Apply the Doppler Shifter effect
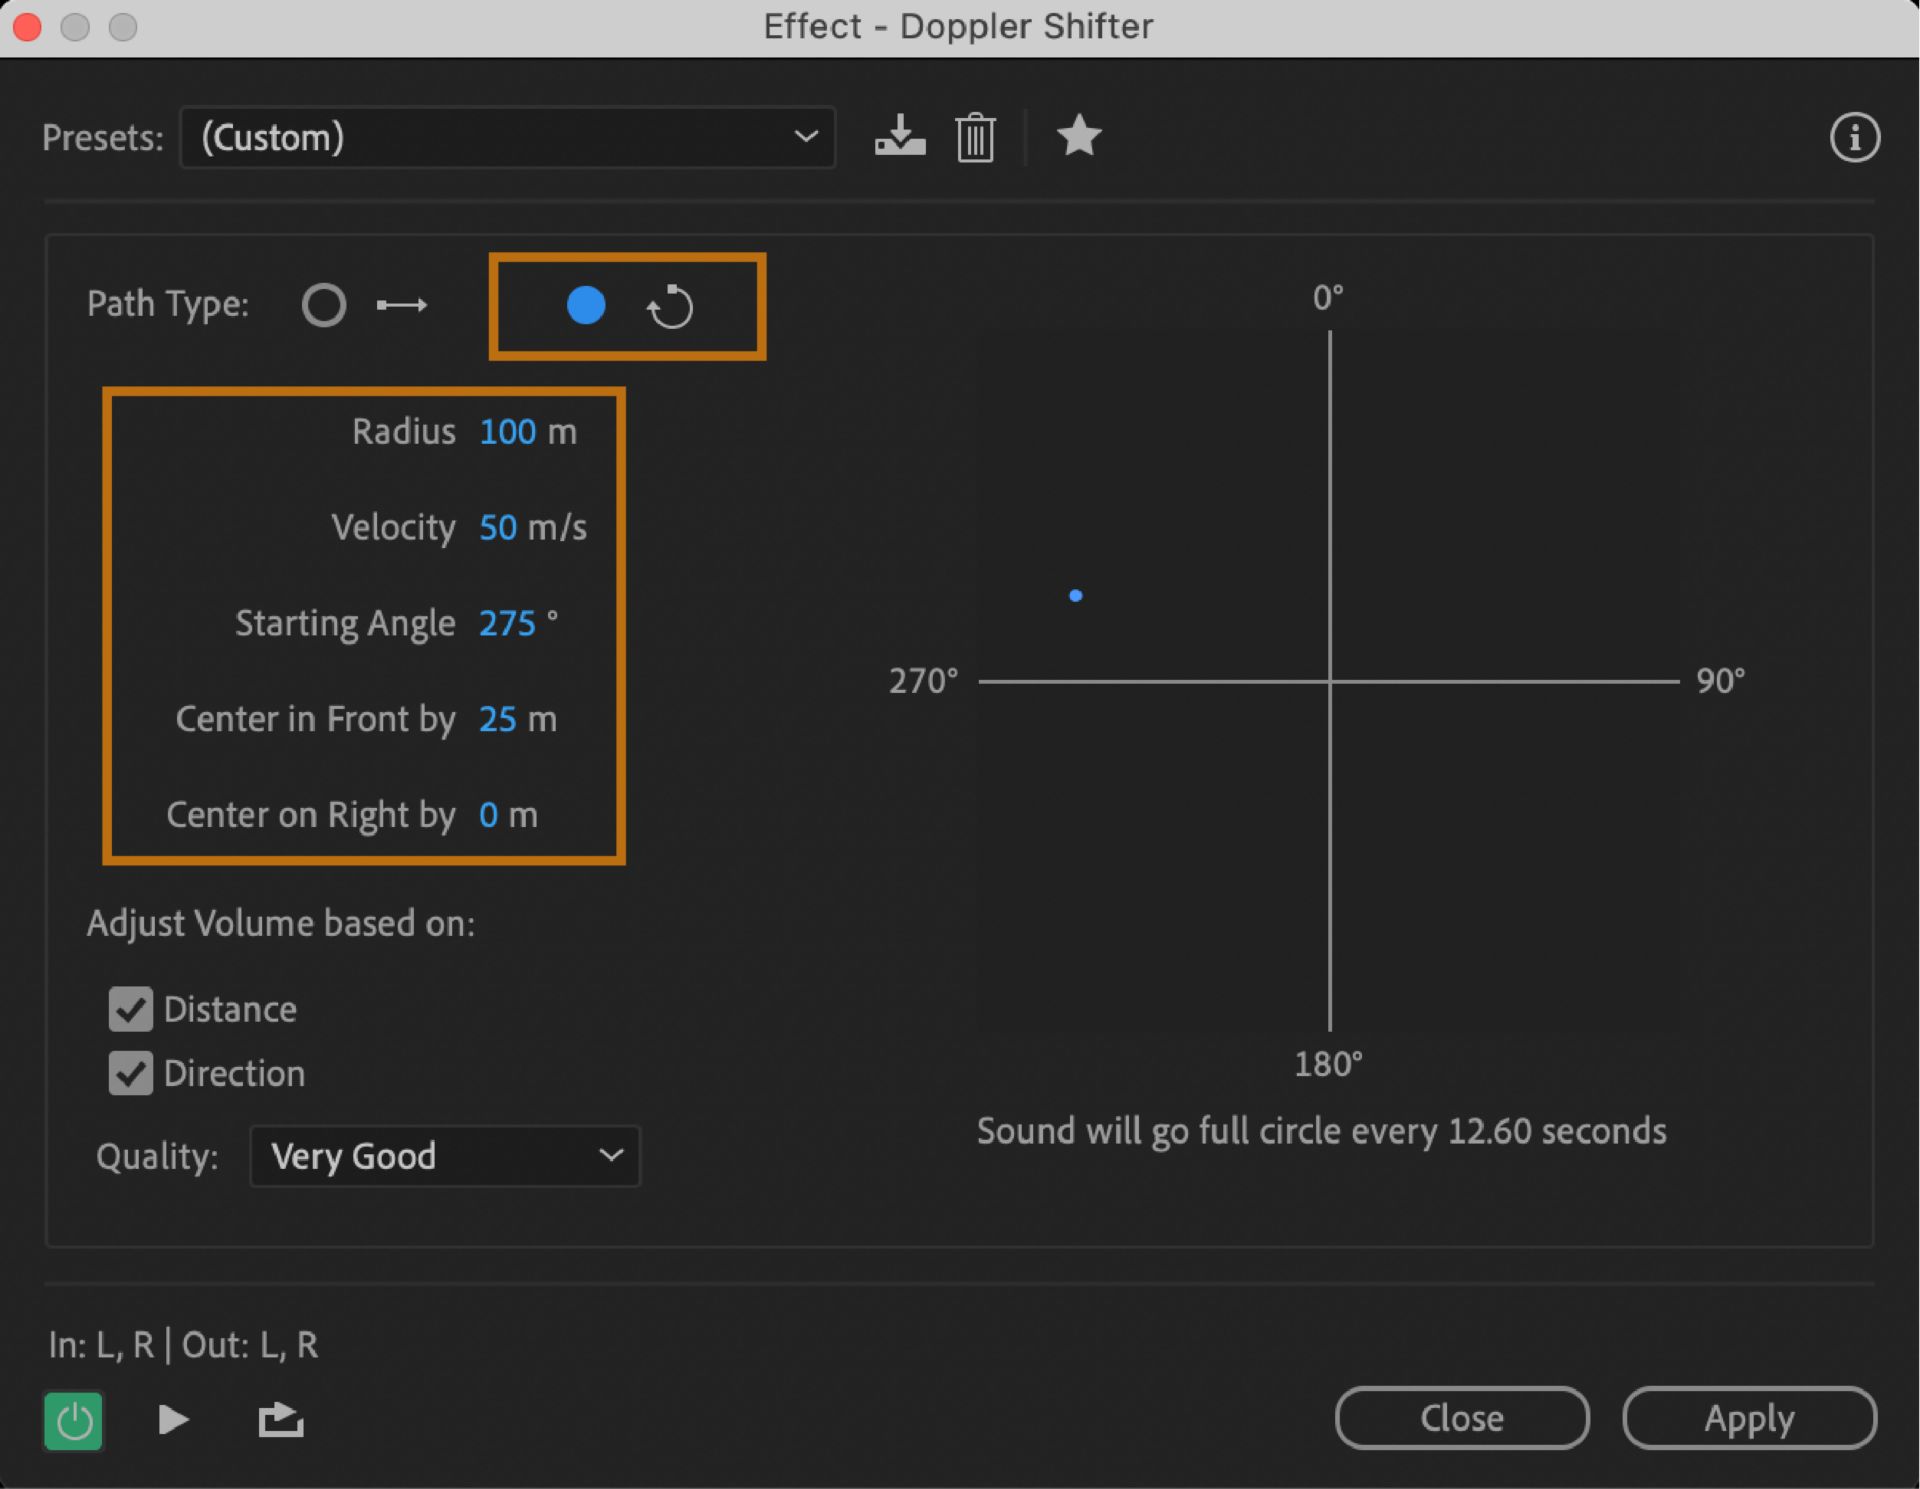This screenshot has width=1920, height=1489. [x=1748, y=1418]
